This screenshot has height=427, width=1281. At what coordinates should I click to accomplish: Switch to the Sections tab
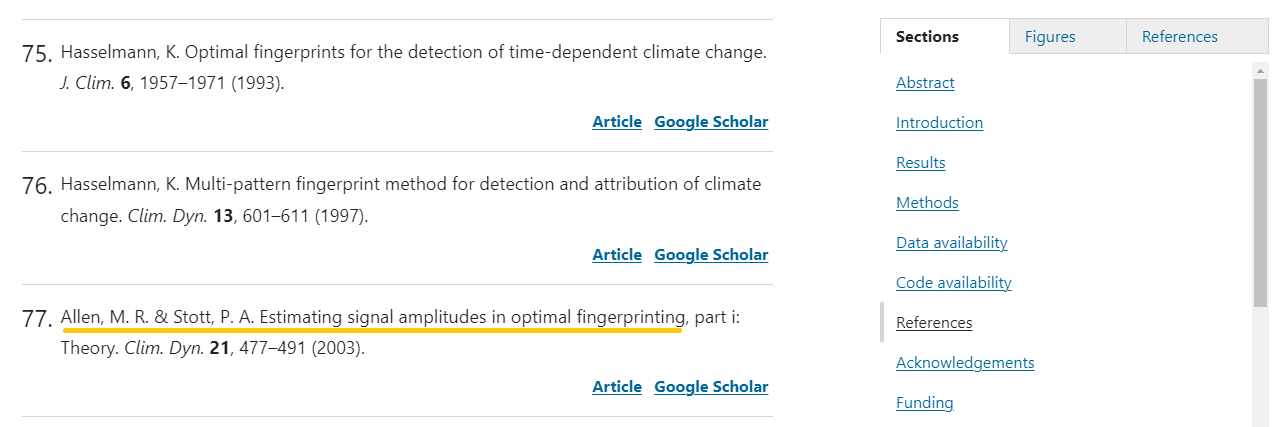point(927,37)
